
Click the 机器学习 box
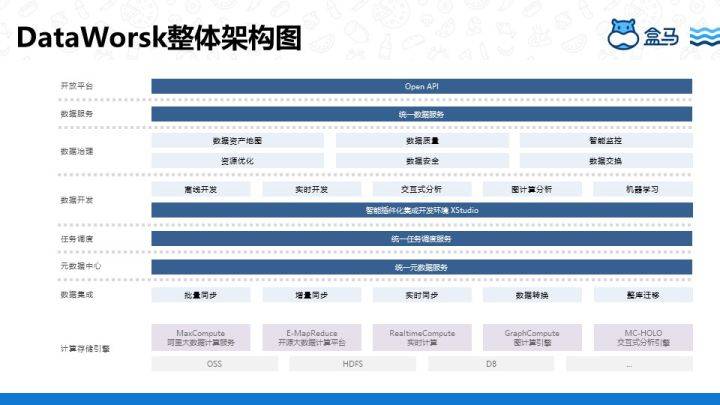coord(641,189)
